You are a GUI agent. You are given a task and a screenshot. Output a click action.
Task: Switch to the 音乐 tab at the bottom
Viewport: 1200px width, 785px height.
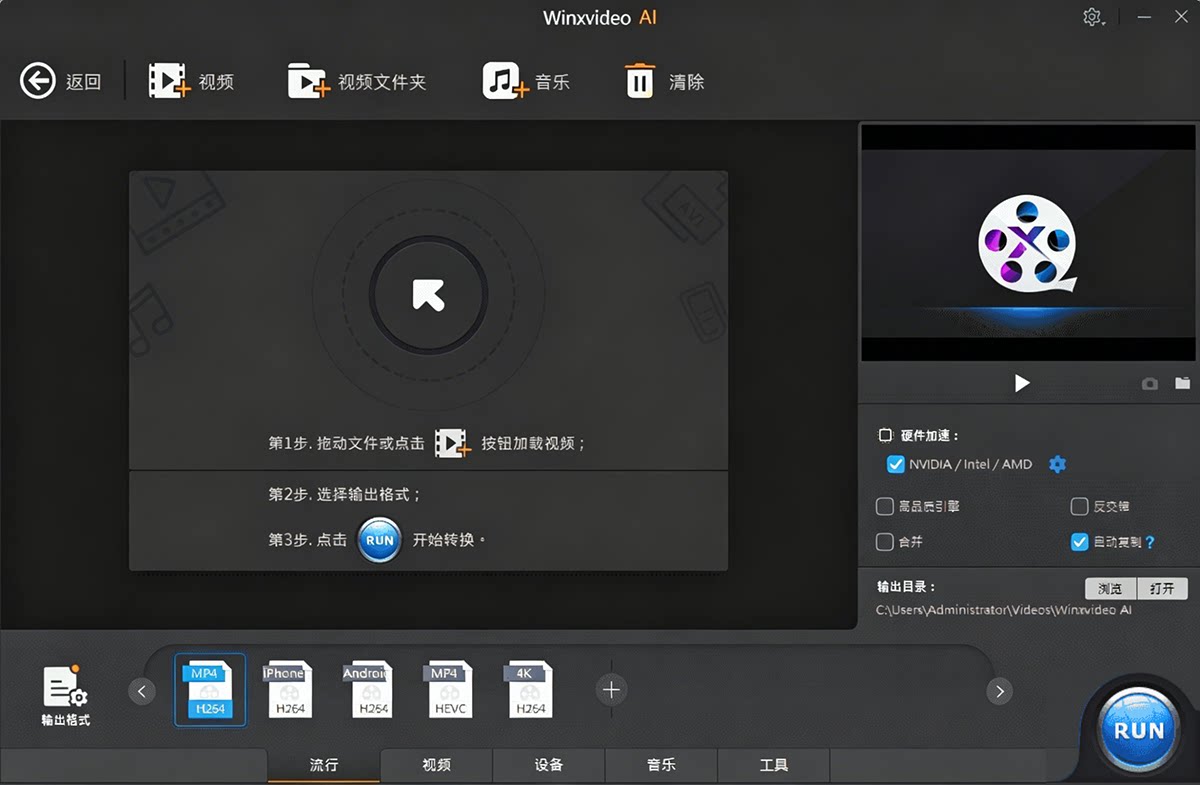pos(661,765)
